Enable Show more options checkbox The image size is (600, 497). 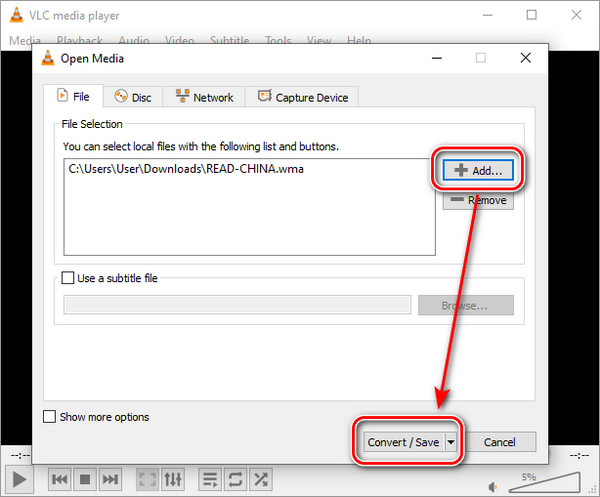point(49,417)
